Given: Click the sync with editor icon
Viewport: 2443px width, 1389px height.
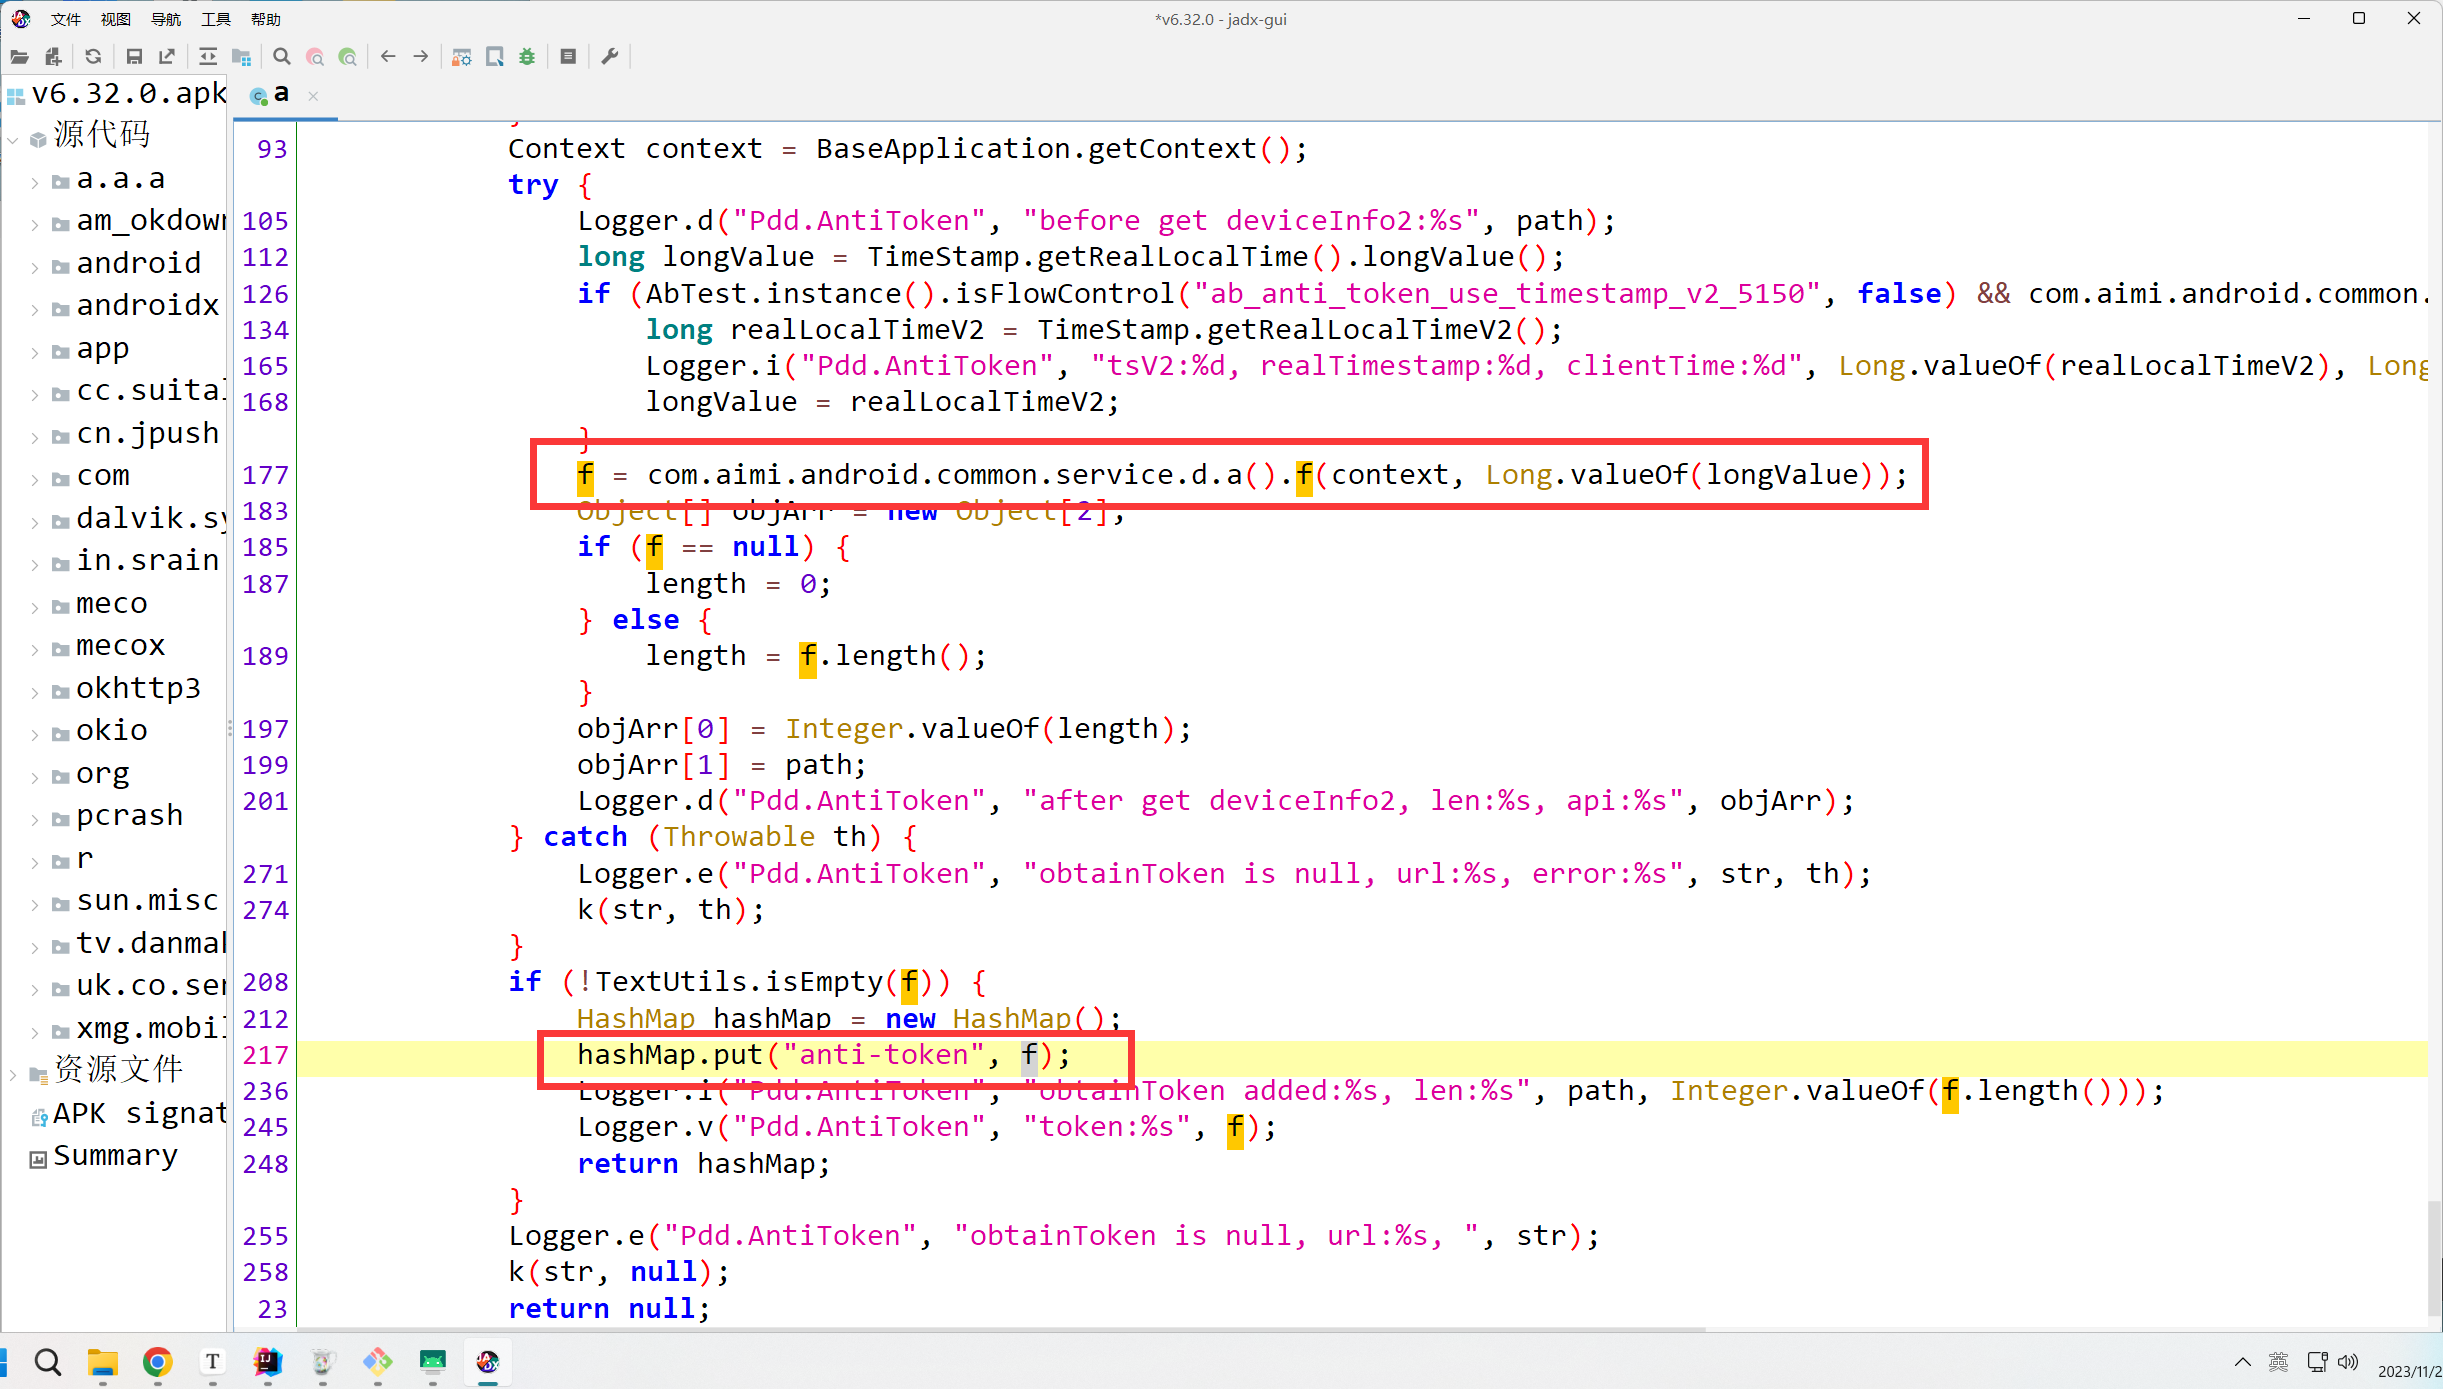Looking at the screenshot, I should [x=208, y=57].
